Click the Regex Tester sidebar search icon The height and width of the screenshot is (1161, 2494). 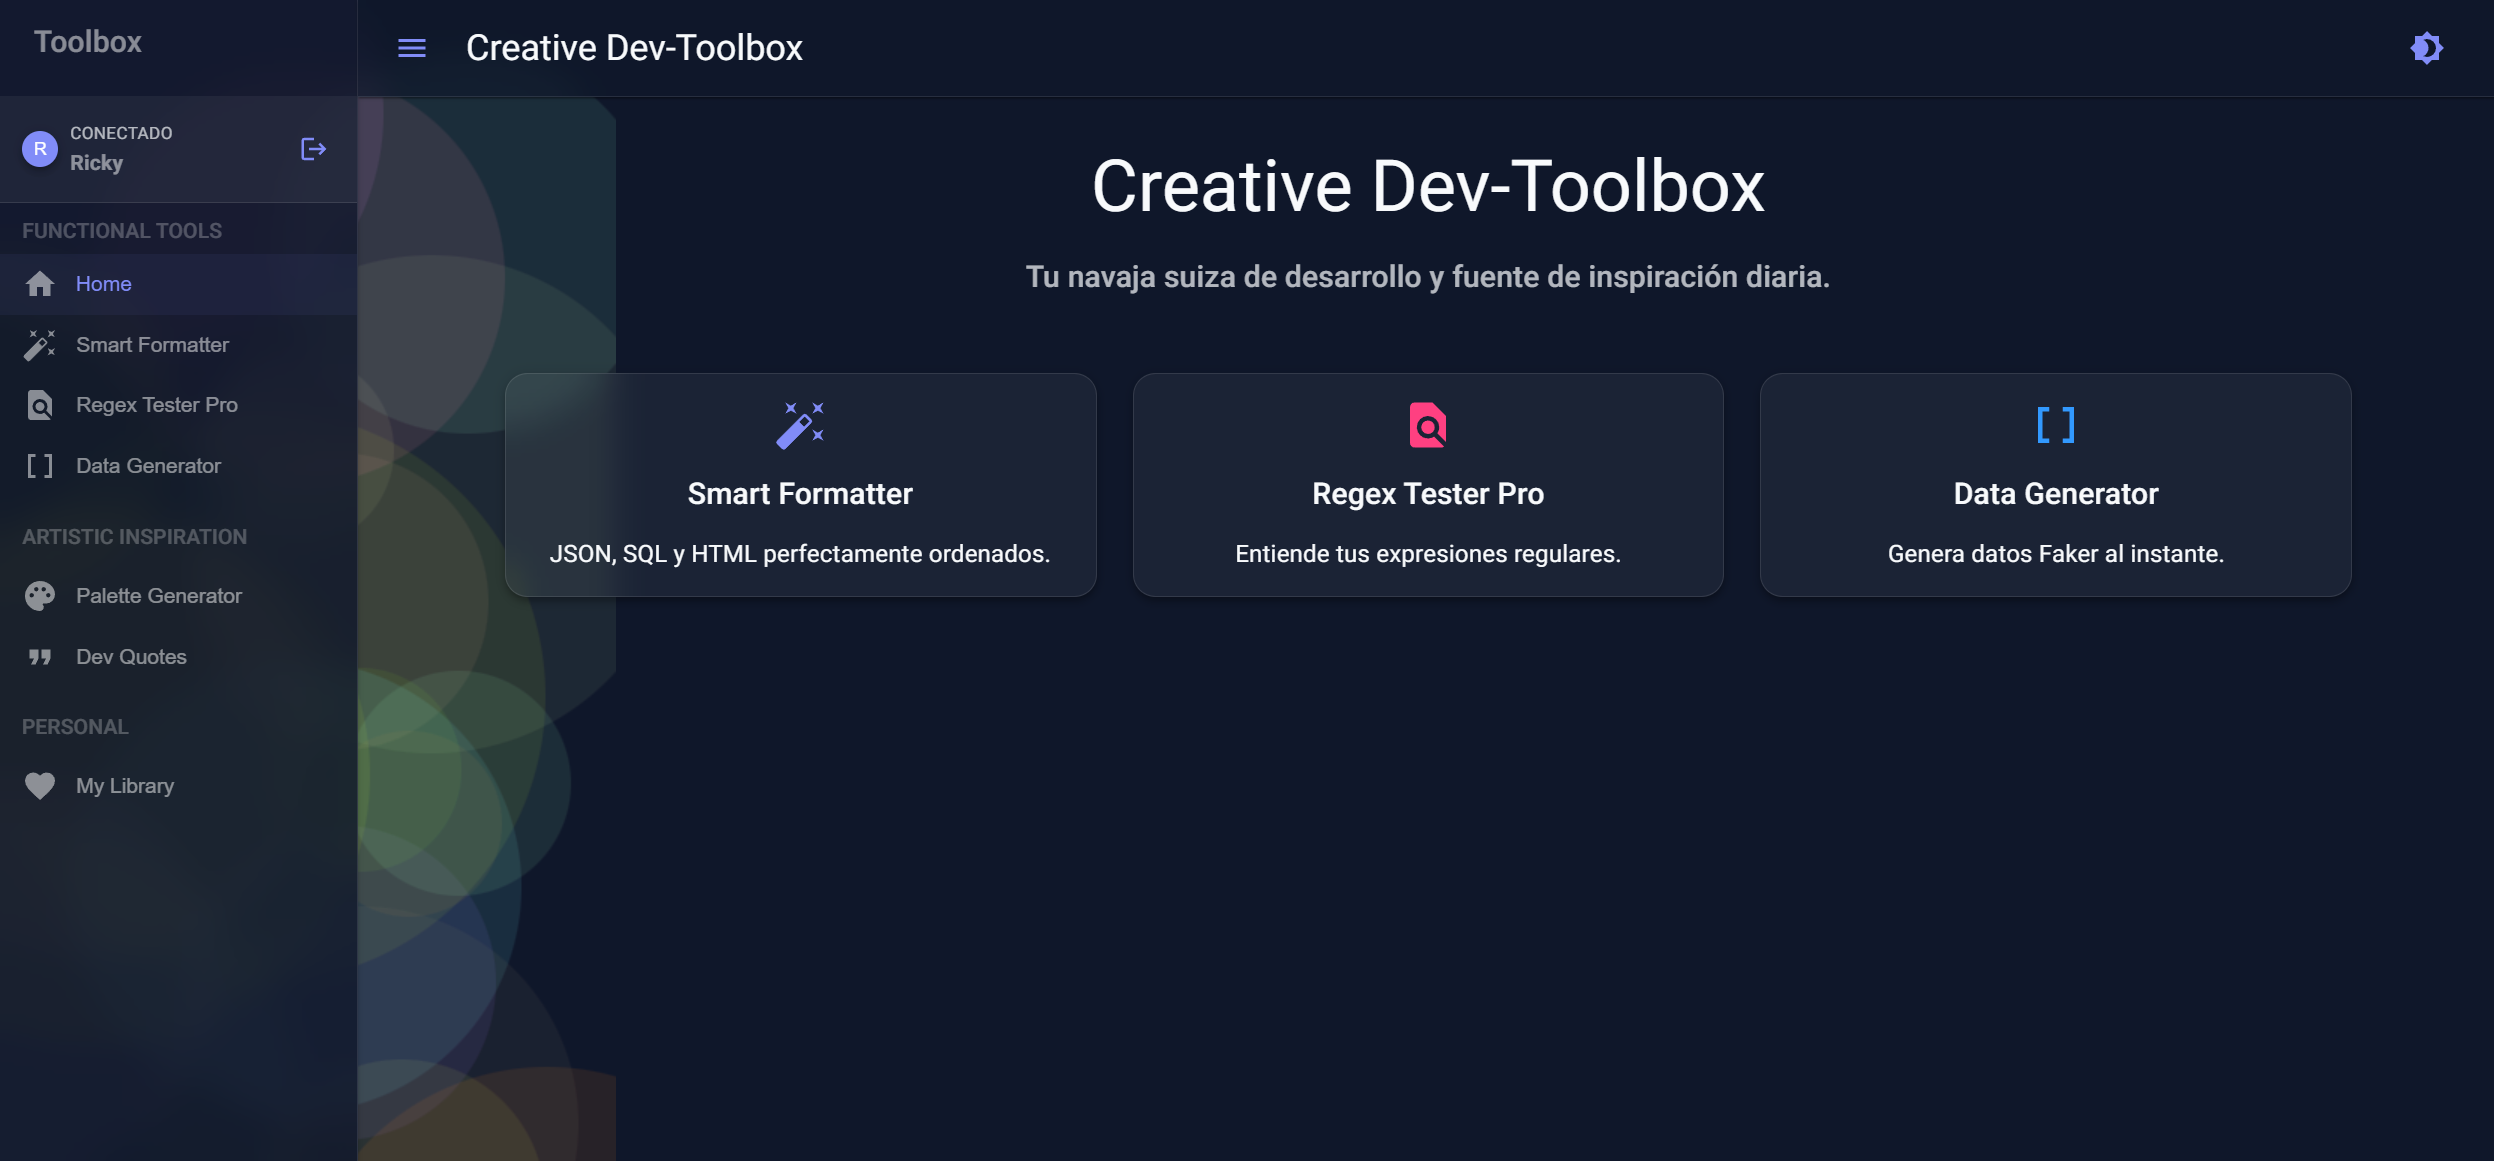point(40,405)
